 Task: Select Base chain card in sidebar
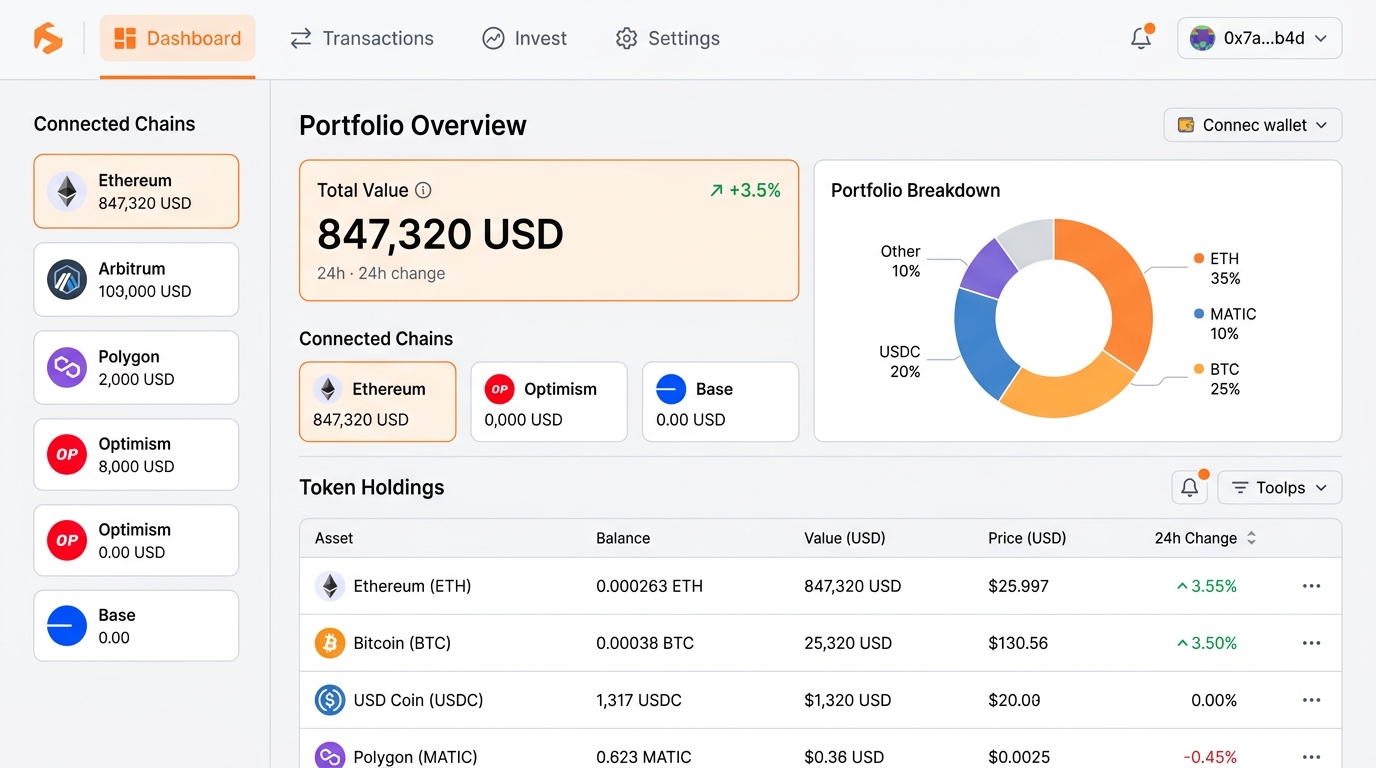pos(136,626)
